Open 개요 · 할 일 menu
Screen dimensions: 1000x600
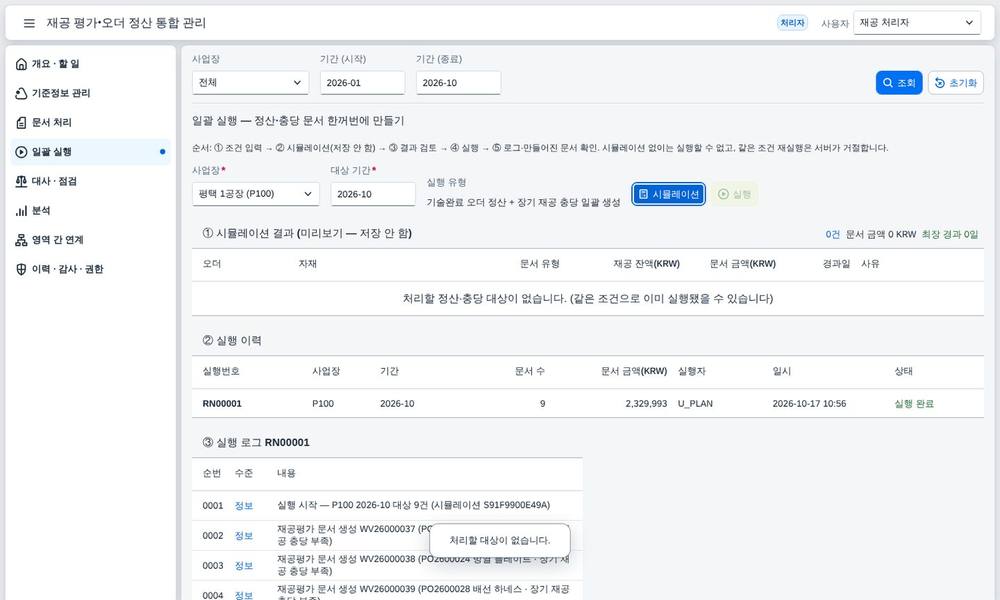(x=91, y=64)
